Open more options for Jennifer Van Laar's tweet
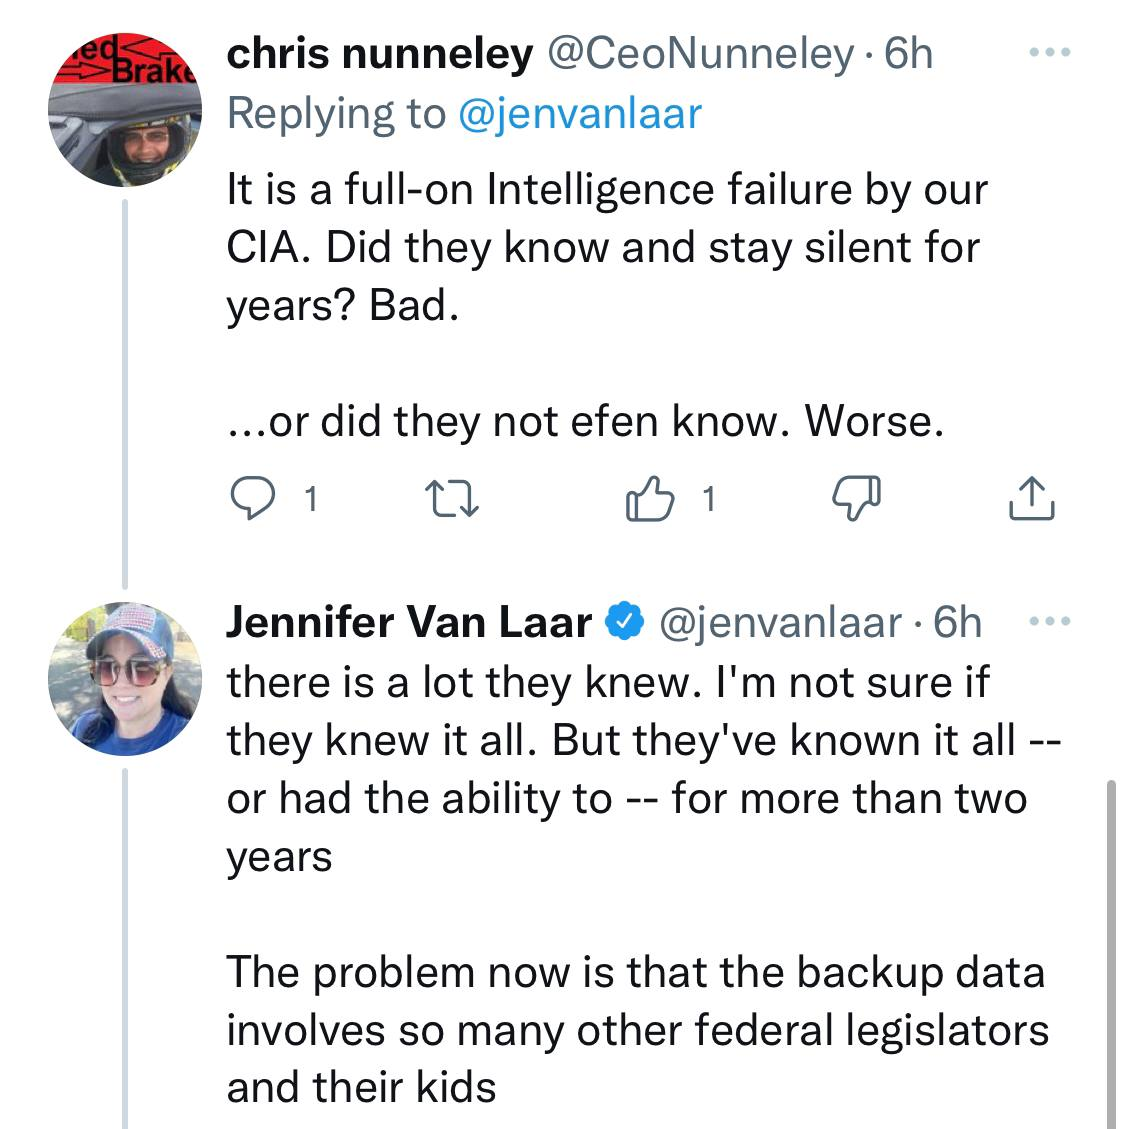 pyautogui.click(x=1048, y=622)
